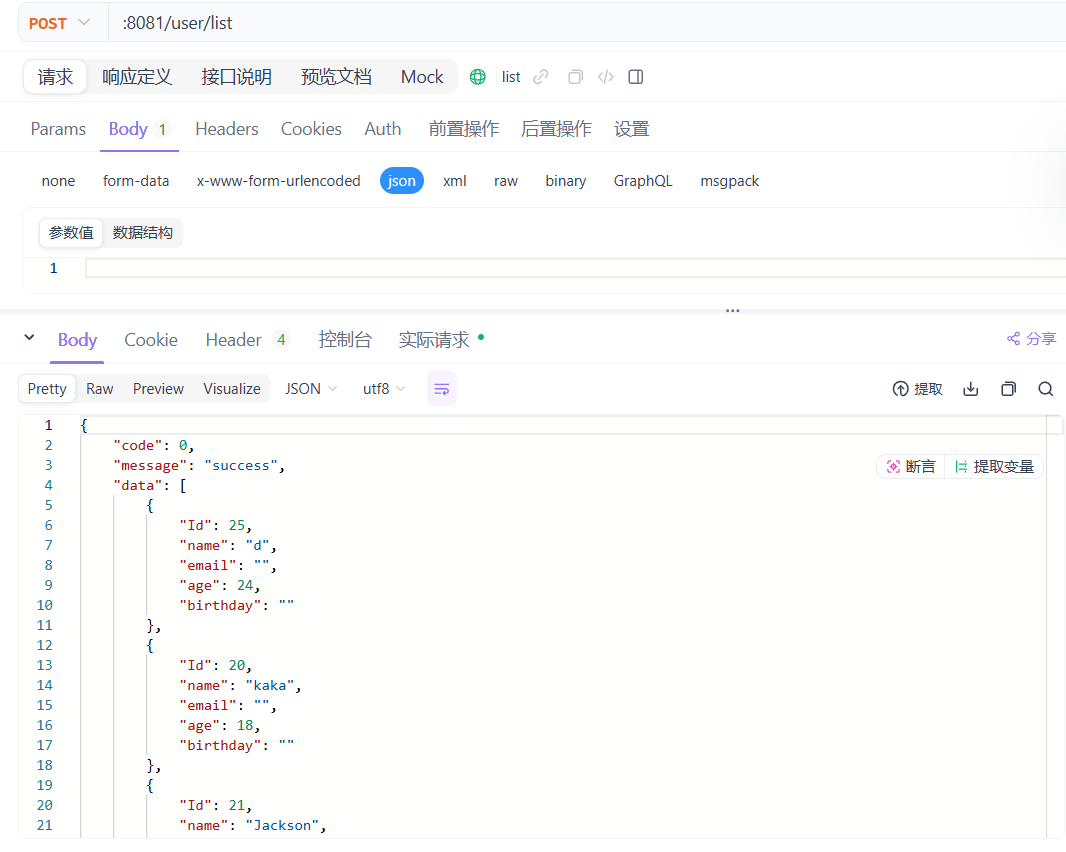The height and width of the screenshot is (852, 1066).
Task: Open the response Cookie tab
Action: [151, 340]
